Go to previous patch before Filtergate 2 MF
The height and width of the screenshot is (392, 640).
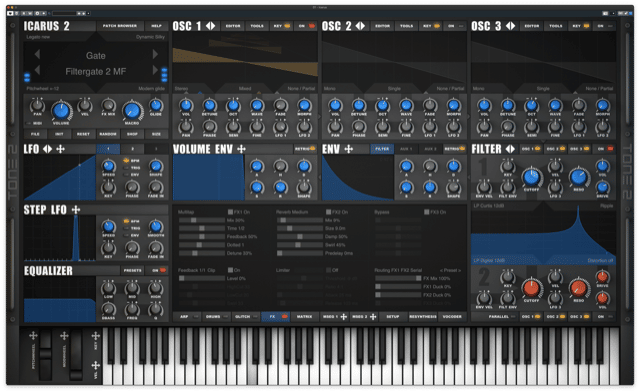(37, 70)
